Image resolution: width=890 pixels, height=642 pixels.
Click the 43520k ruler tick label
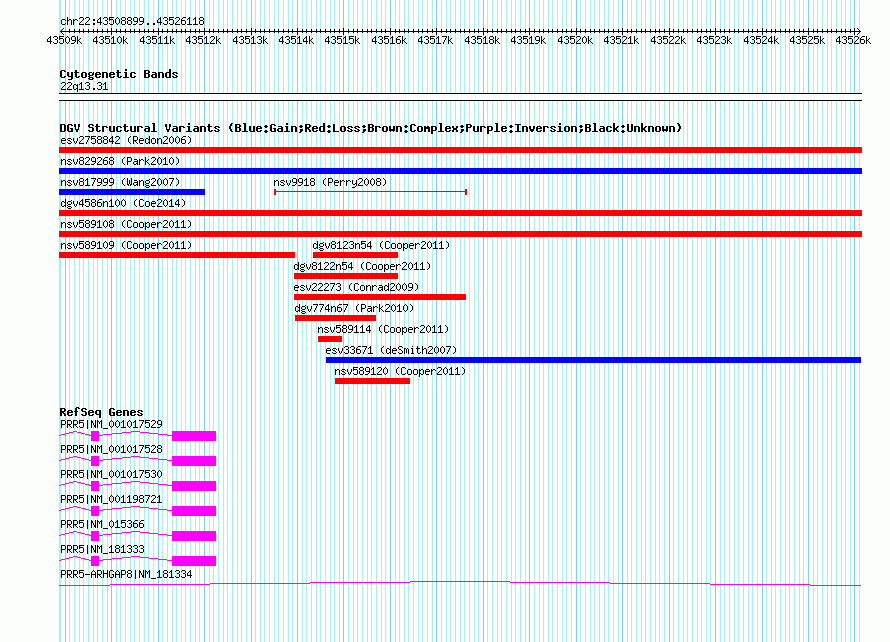click(x=574, y=40)
